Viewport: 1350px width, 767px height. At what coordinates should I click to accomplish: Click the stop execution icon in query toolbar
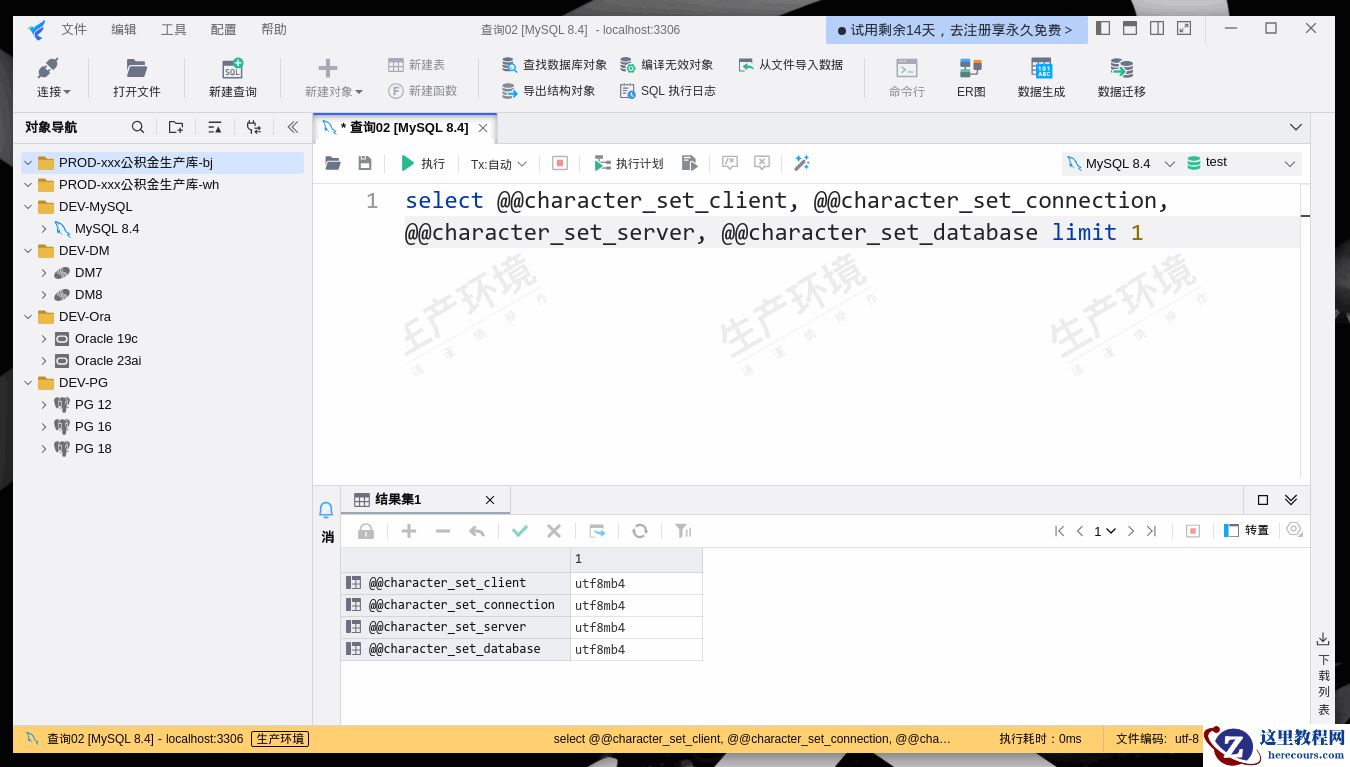(x=560, y=163)
